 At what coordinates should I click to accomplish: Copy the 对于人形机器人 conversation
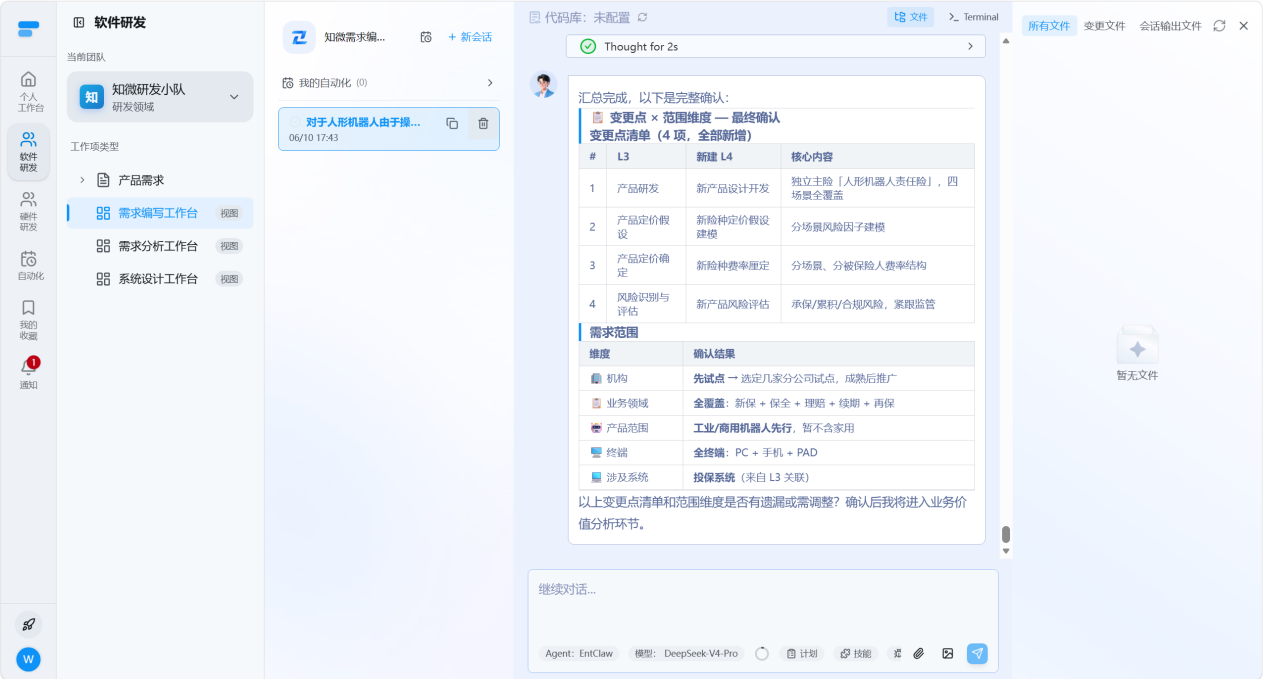pyautogui.click(x=452, y=123)
